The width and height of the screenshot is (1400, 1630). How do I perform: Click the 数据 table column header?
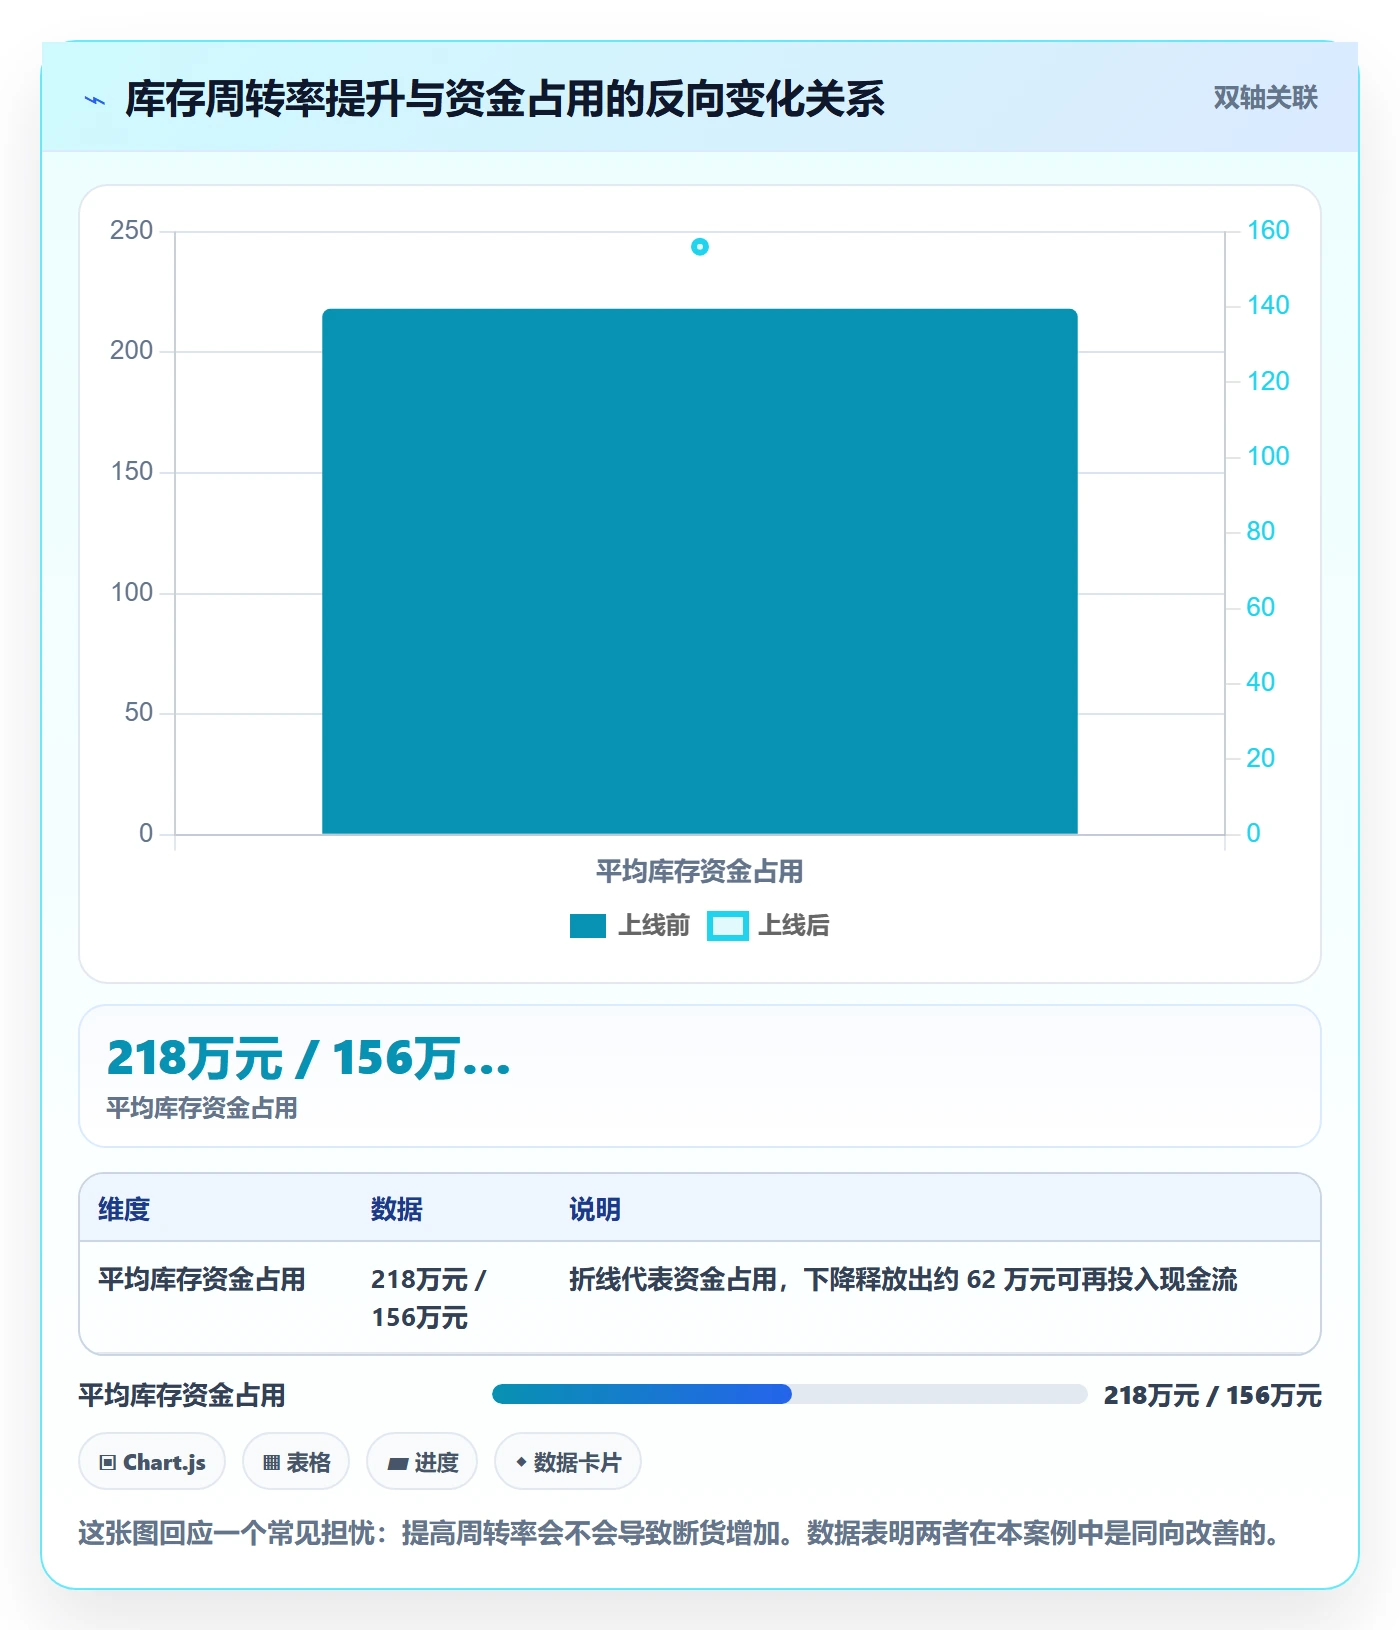[397, 1209]
